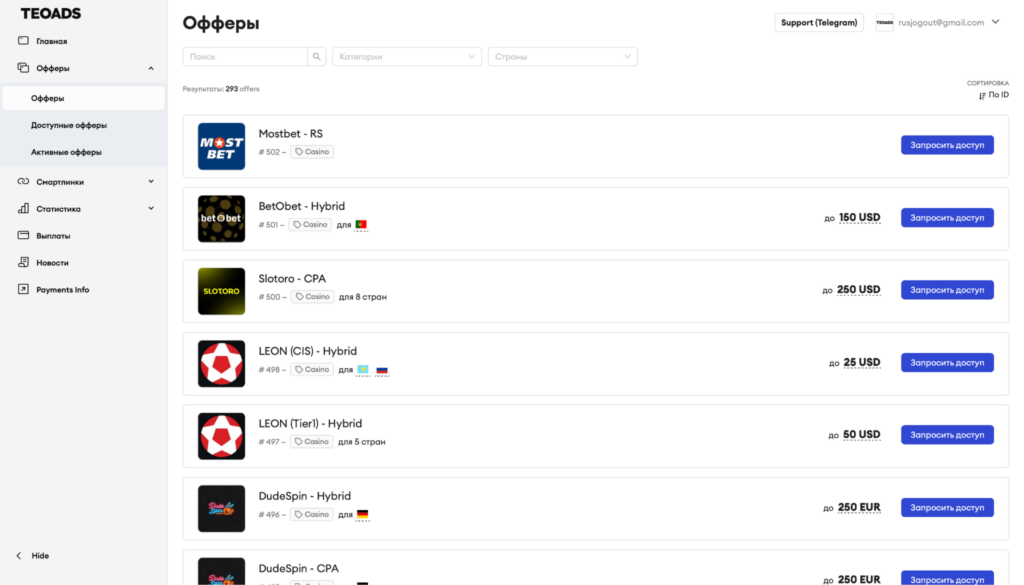Click the Casino tag on Slotoro - CPA
1024x585 pixels.
[312, 296]
